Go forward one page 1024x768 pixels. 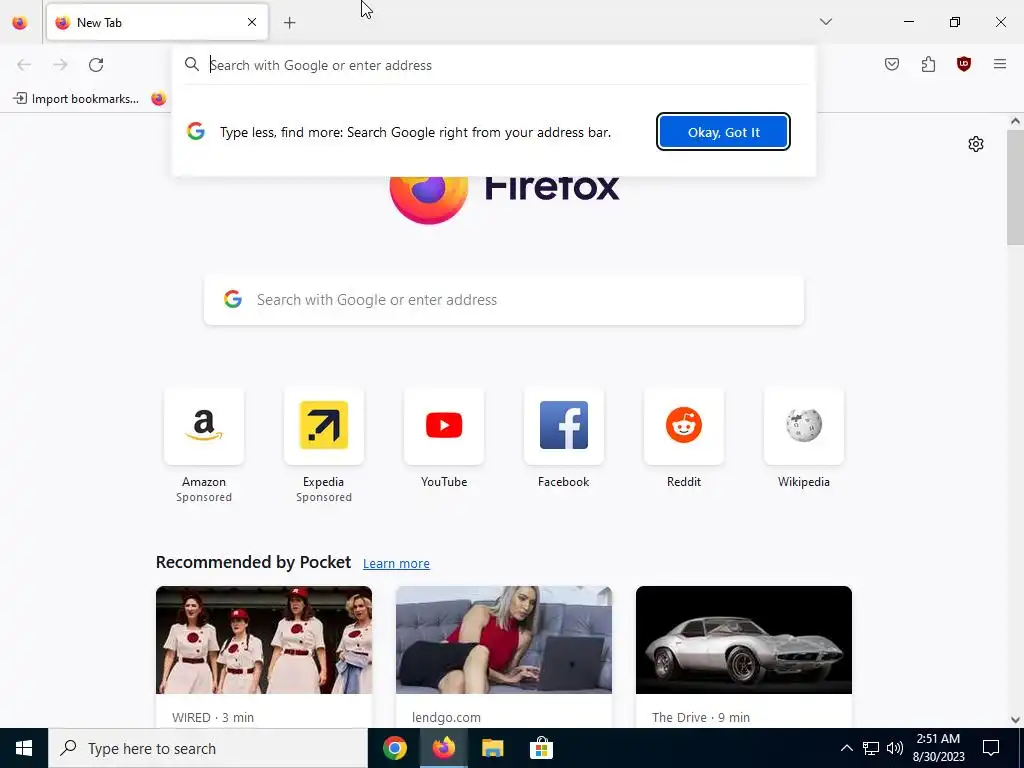60,65
